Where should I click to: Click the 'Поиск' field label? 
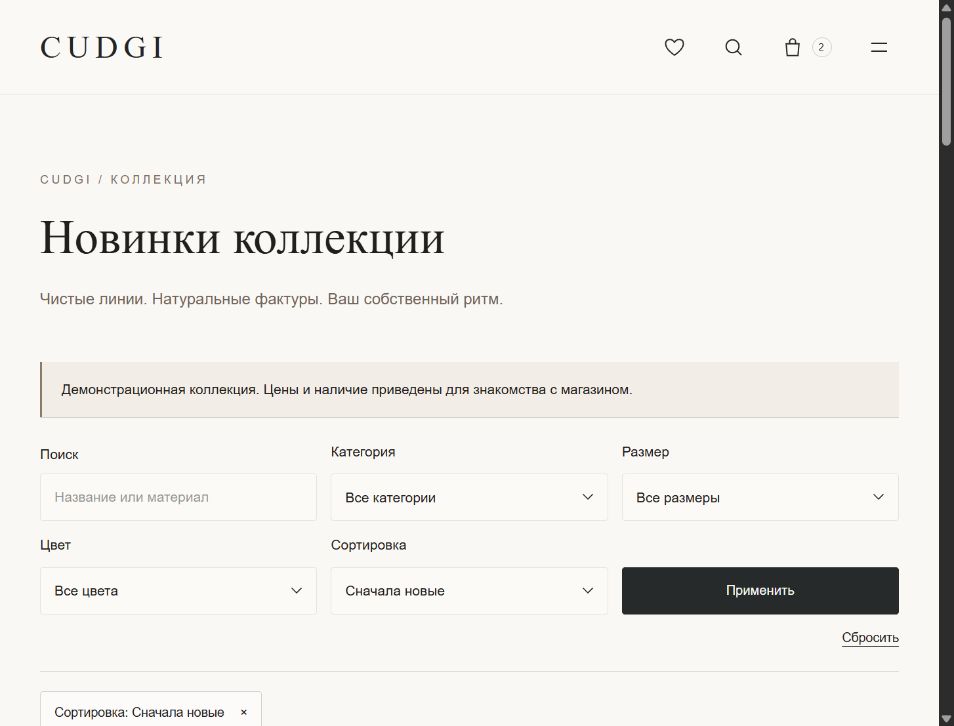point(59,455)
